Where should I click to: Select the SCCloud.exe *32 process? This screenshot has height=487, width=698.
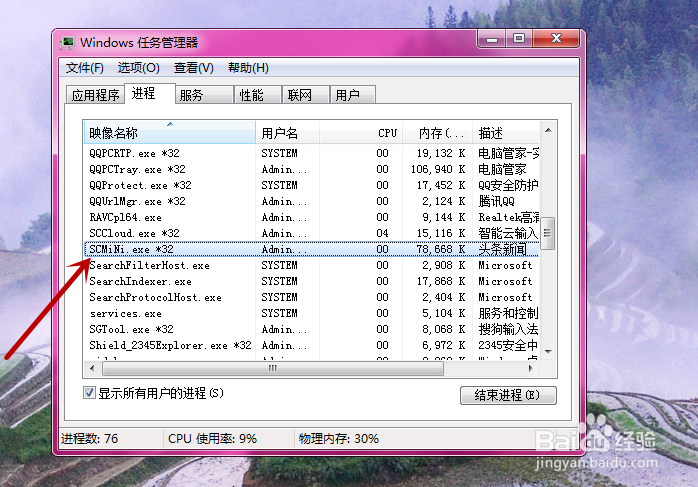[x=312, y=233]
